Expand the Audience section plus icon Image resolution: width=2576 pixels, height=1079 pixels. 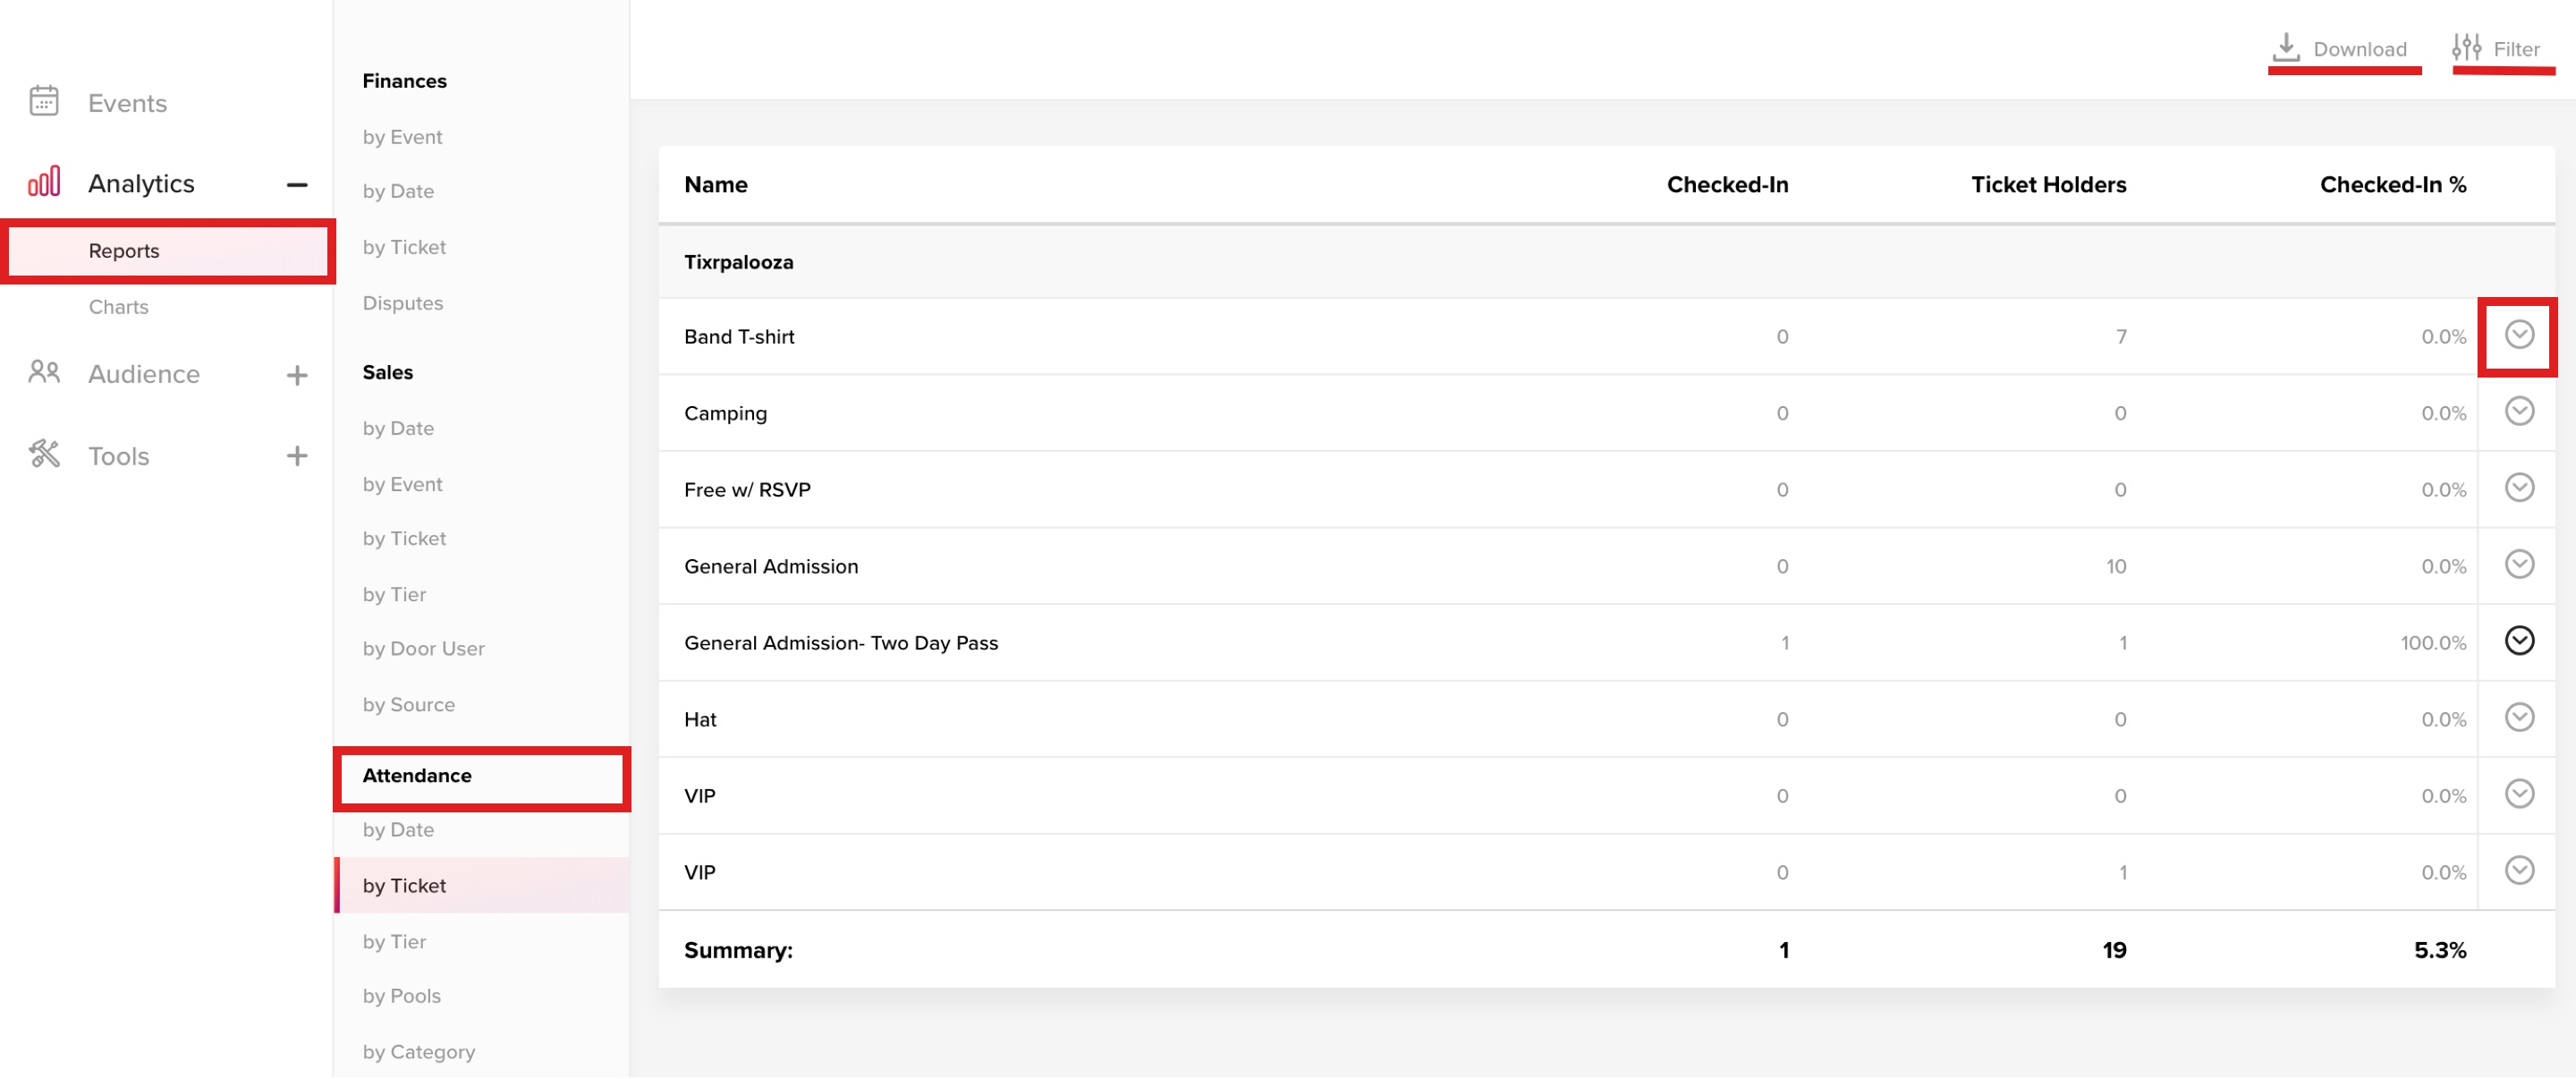tap(297, 376)
